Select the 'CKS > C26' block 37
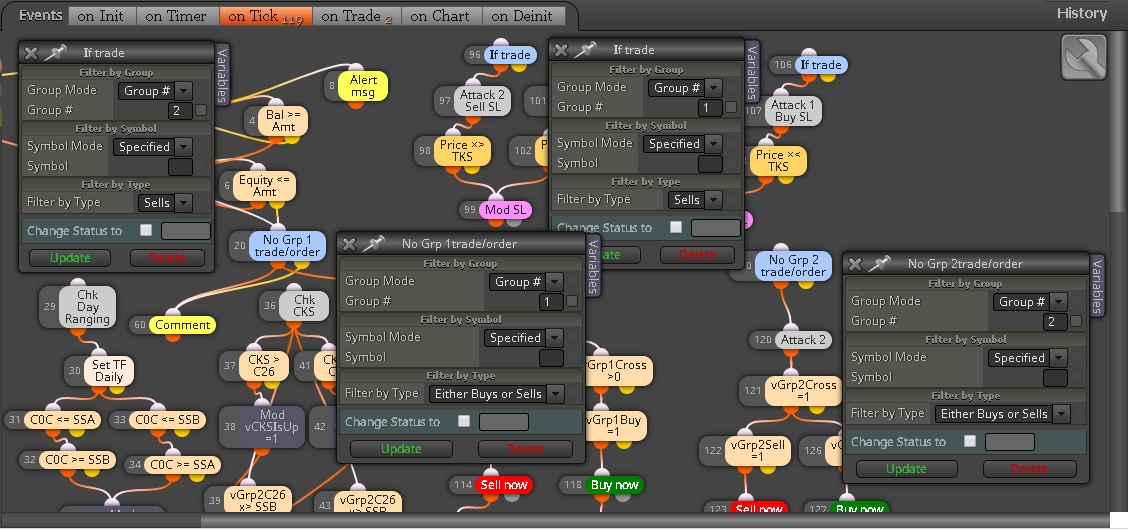This screenshot has height=529, width=1128. point(266,366)
